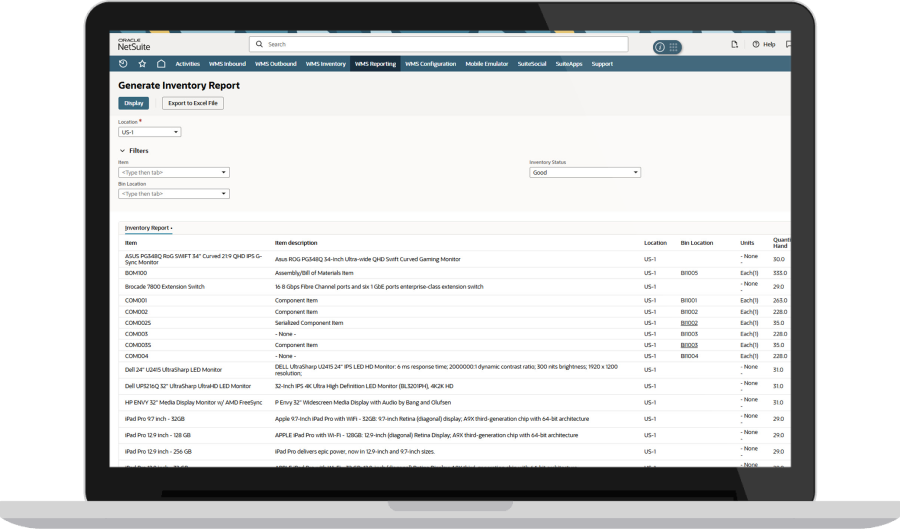Screen dimensions: 900x529
Task: Click the grid icon in the header pill
Action: [674, 47]
